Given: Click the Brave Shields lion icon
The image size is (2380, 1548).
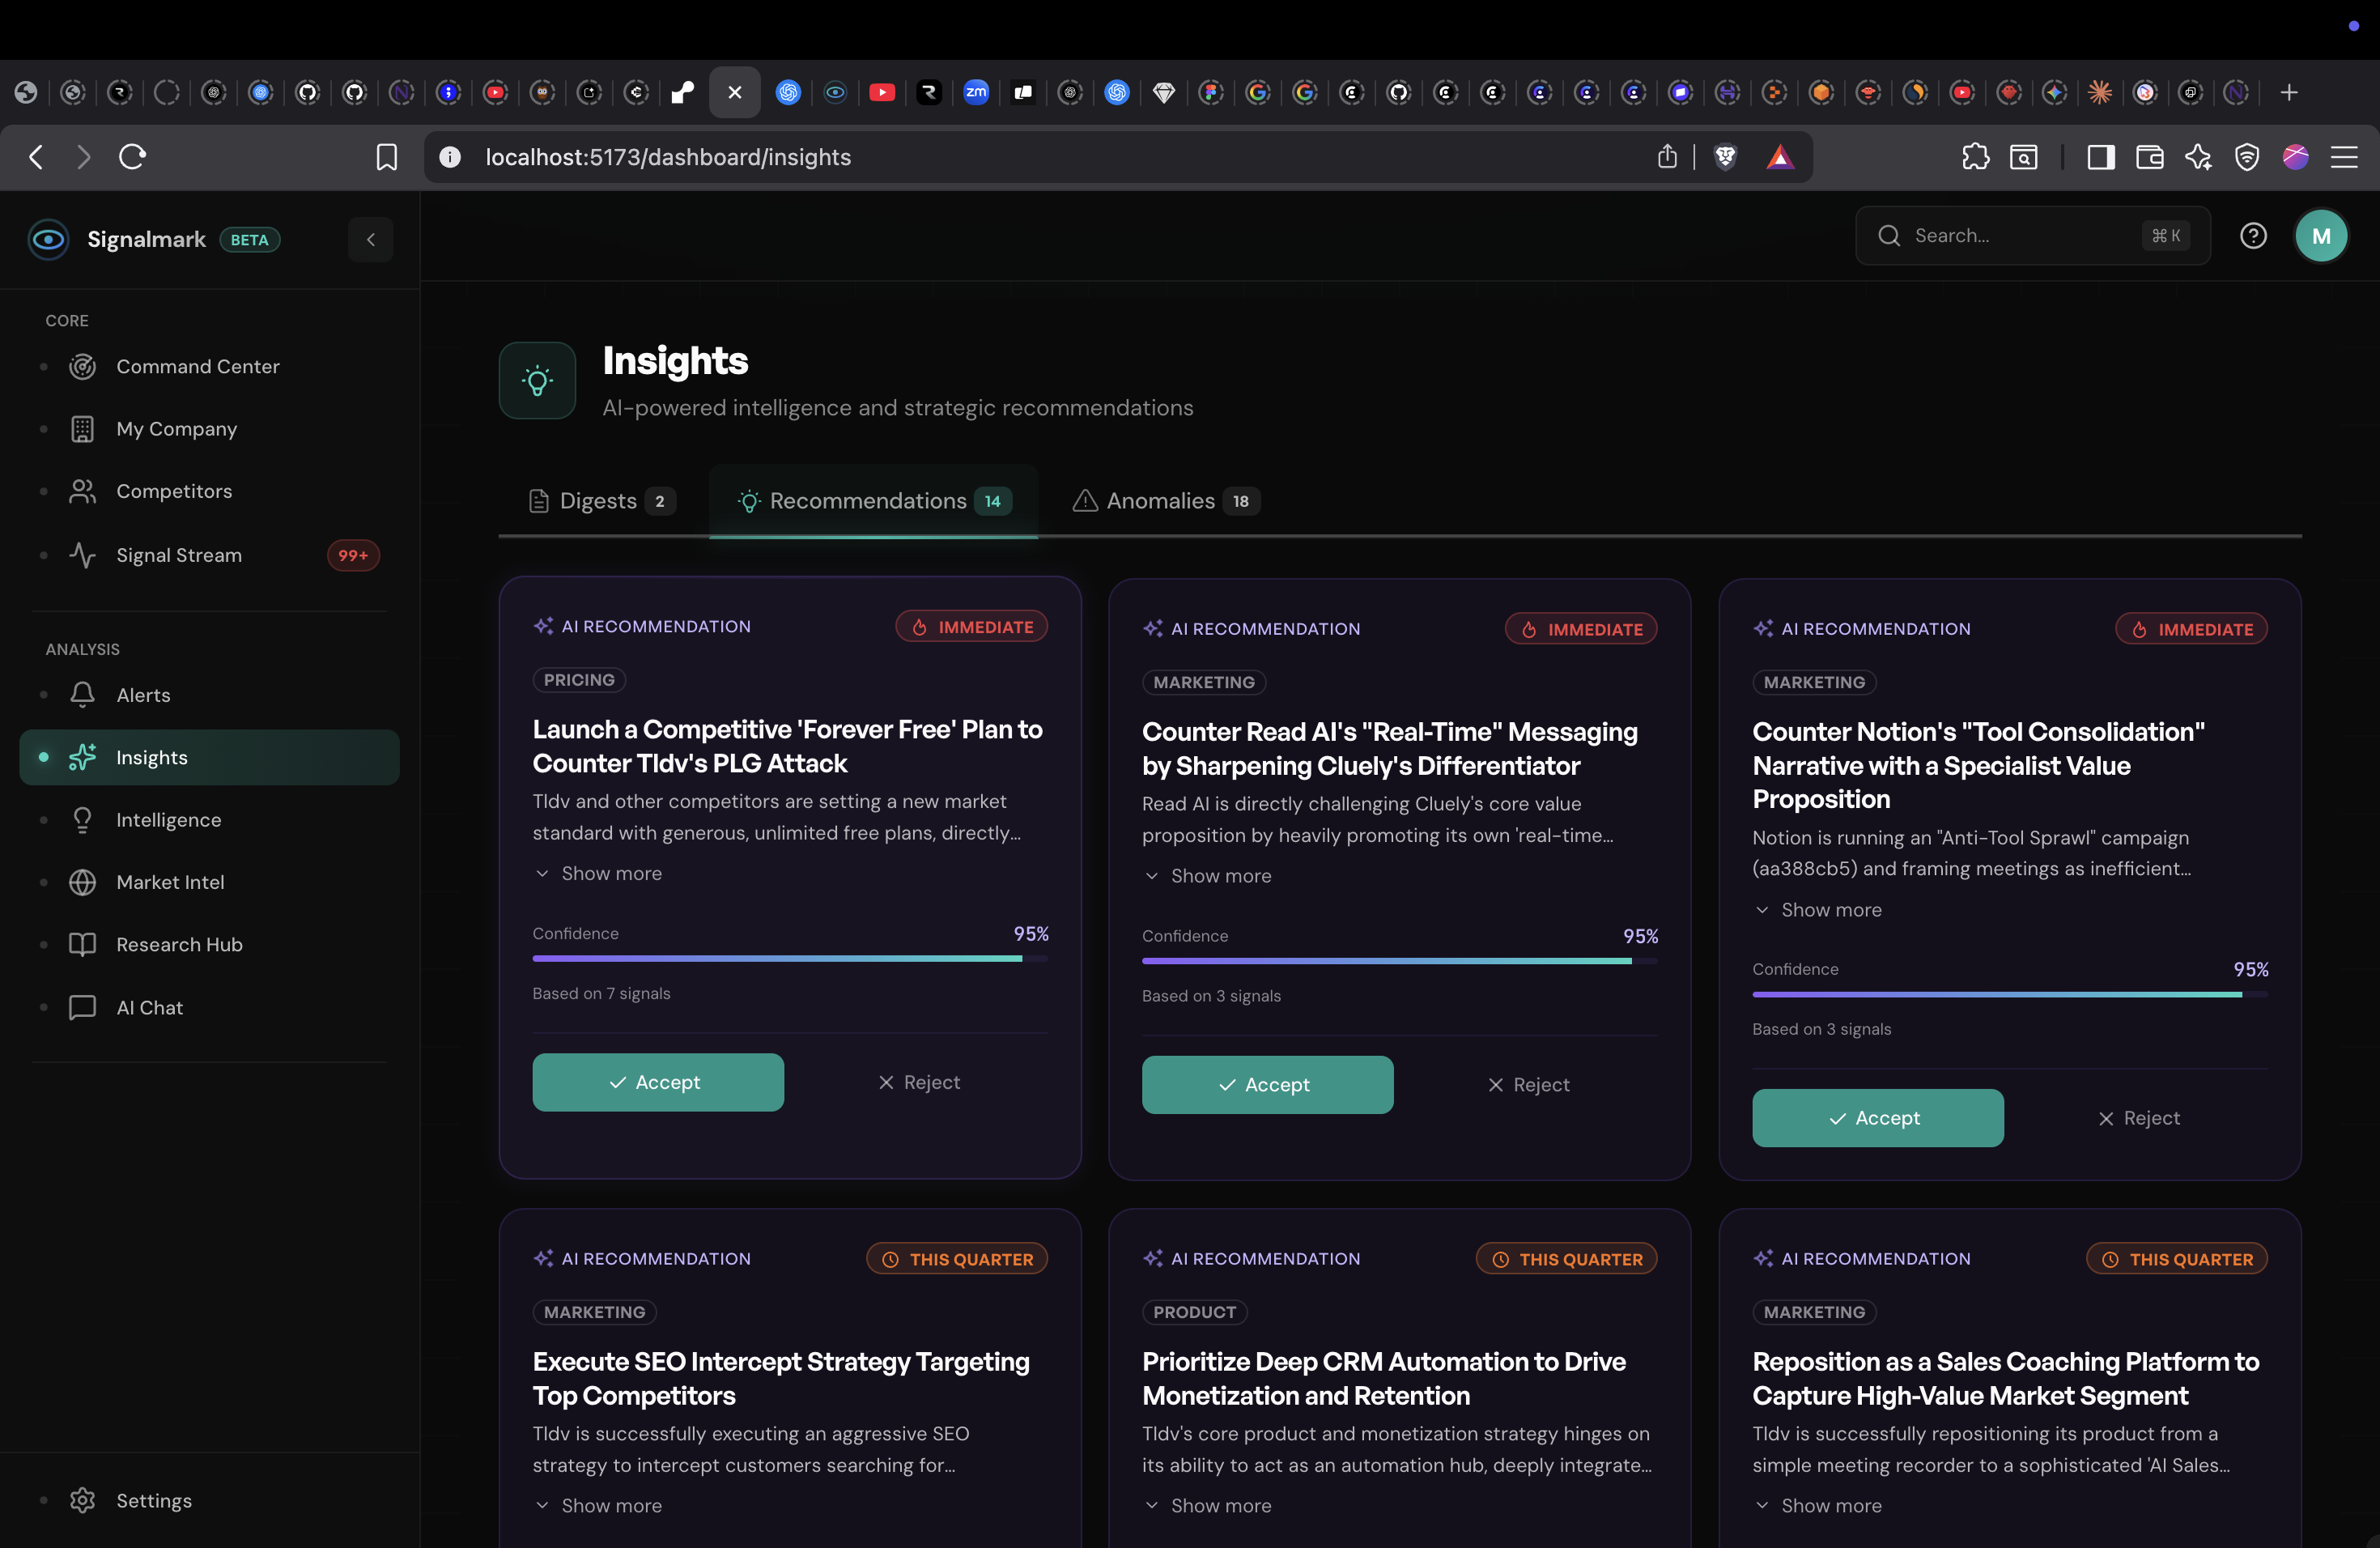Looking at the screenshot, I should pyautogui.click(x=1725, y=157).
